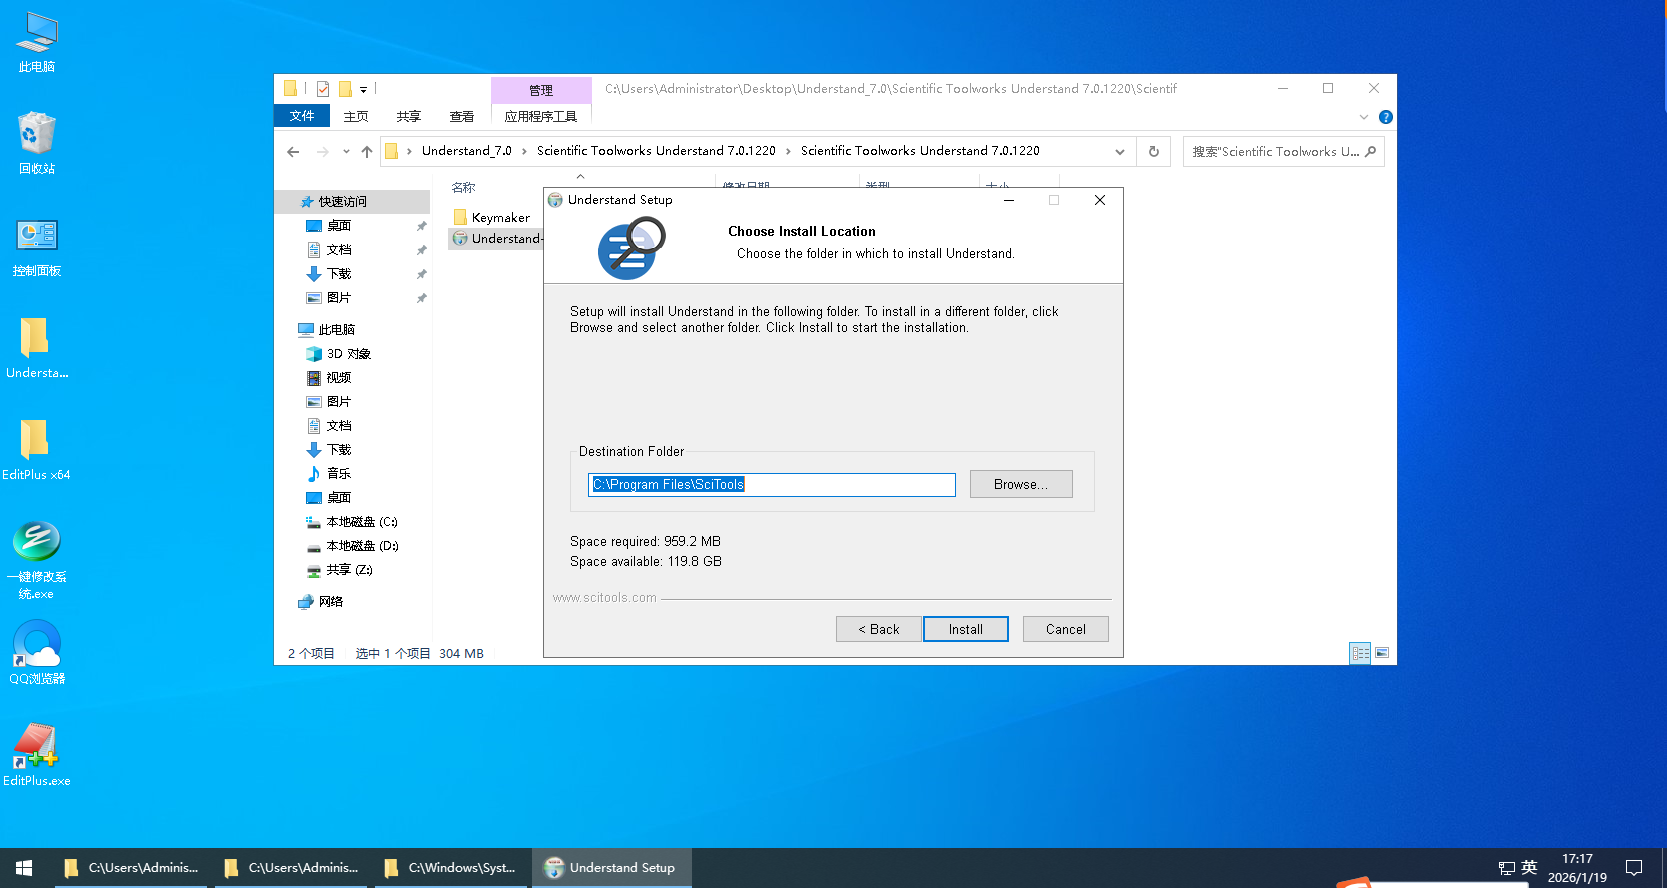The width and height of the screenshot is (1667, 888).
Task: Select the QQ Browser desktop icon
Action: [x=37, y=652]
